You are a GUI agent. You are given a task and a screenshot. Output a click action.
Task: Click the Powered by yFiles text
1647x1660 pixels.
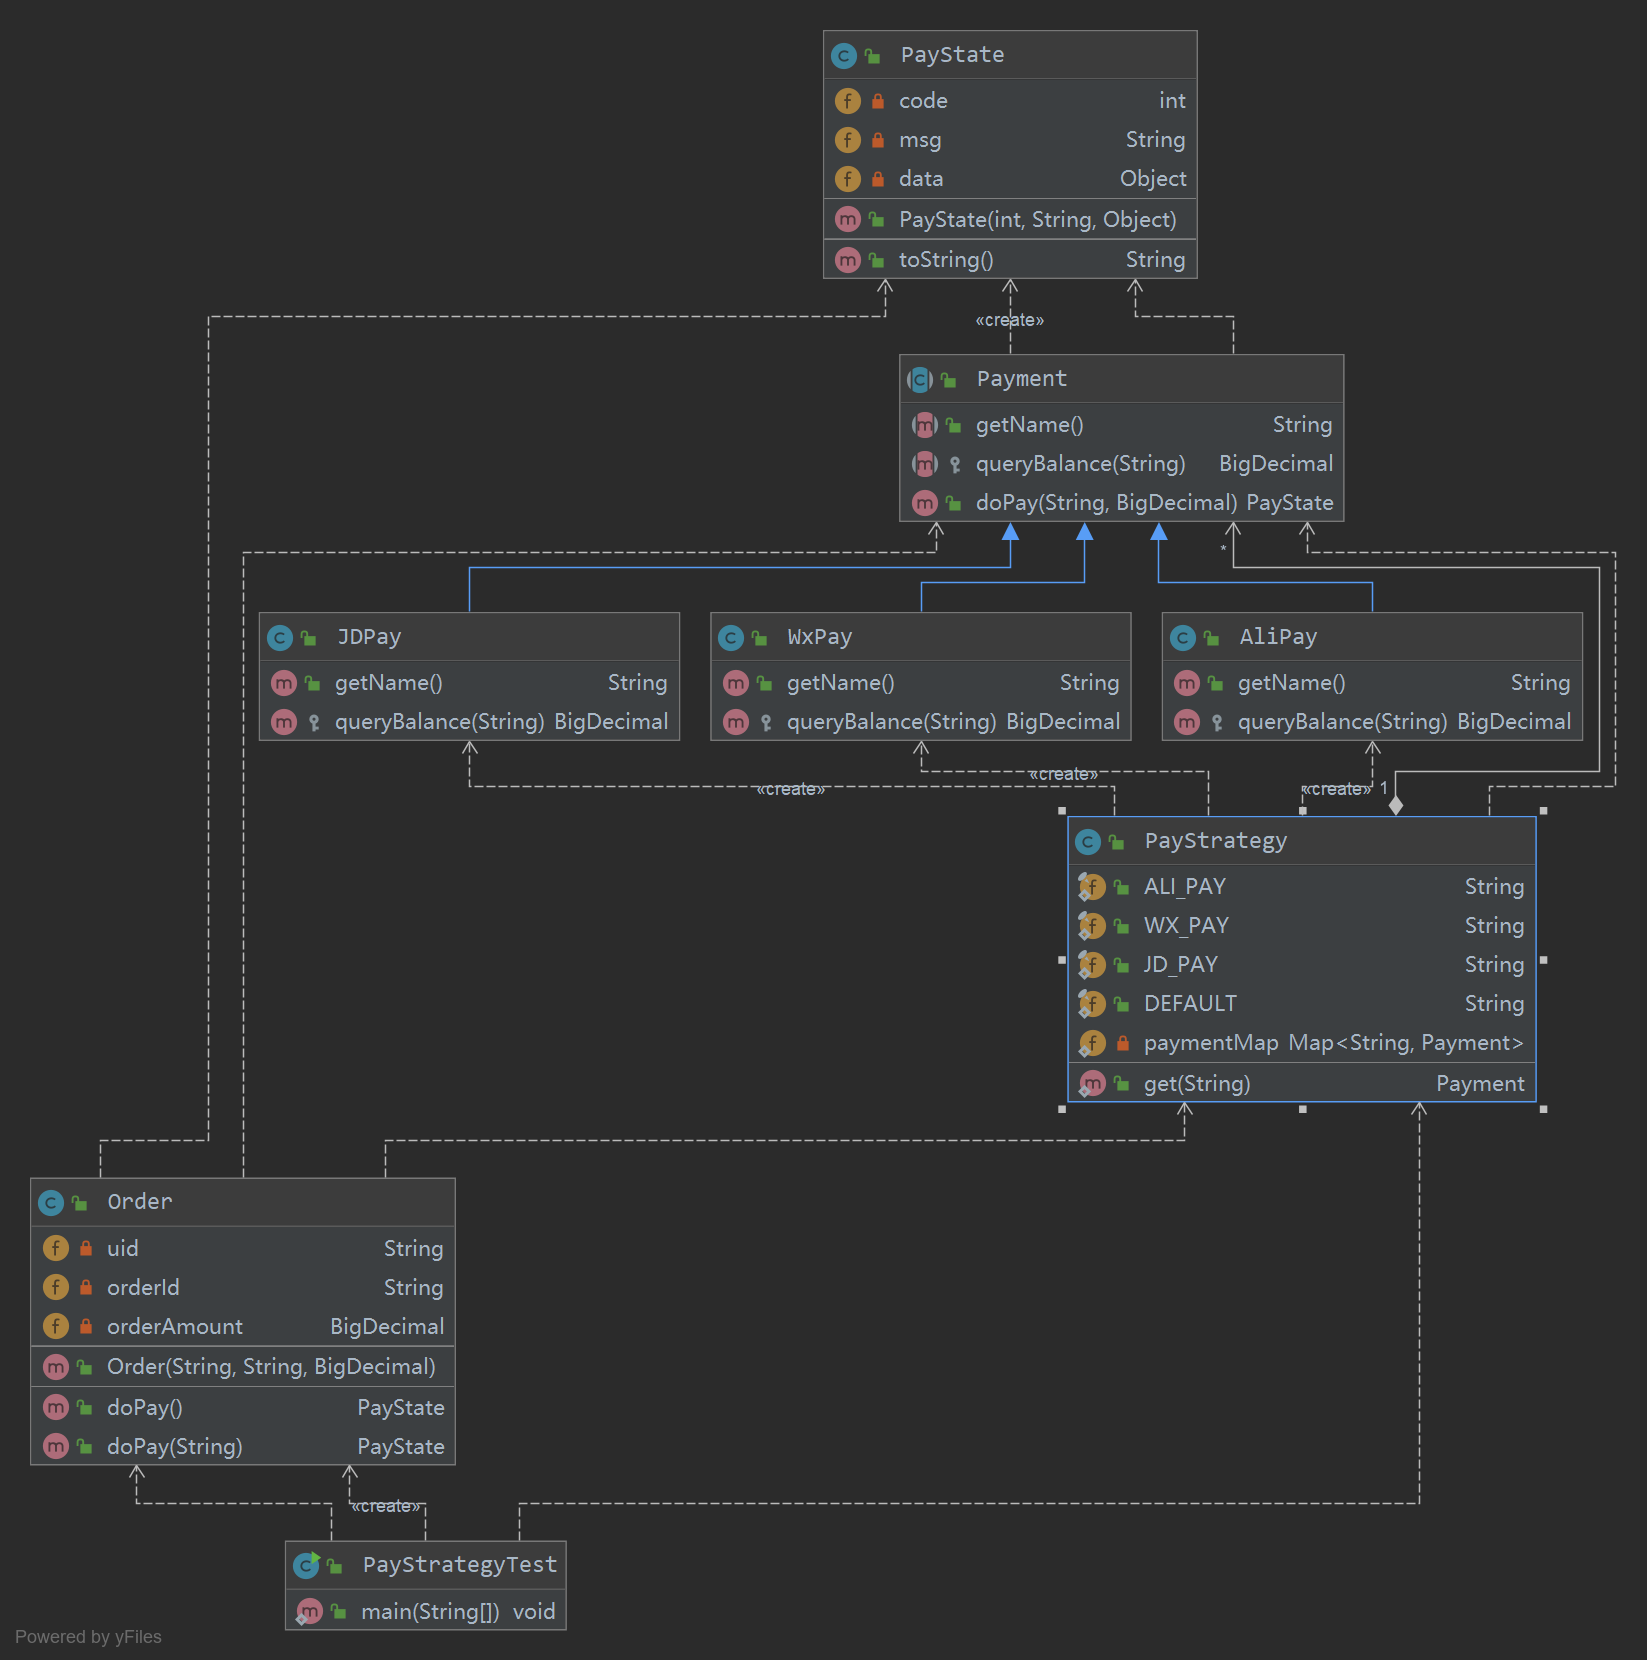tap(88, 1637)
